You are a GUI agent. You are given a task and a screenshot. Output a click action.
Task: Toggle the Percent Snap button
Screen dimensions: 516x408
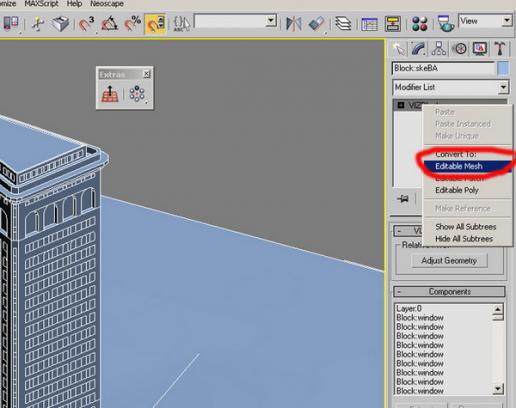click(132, 23)
